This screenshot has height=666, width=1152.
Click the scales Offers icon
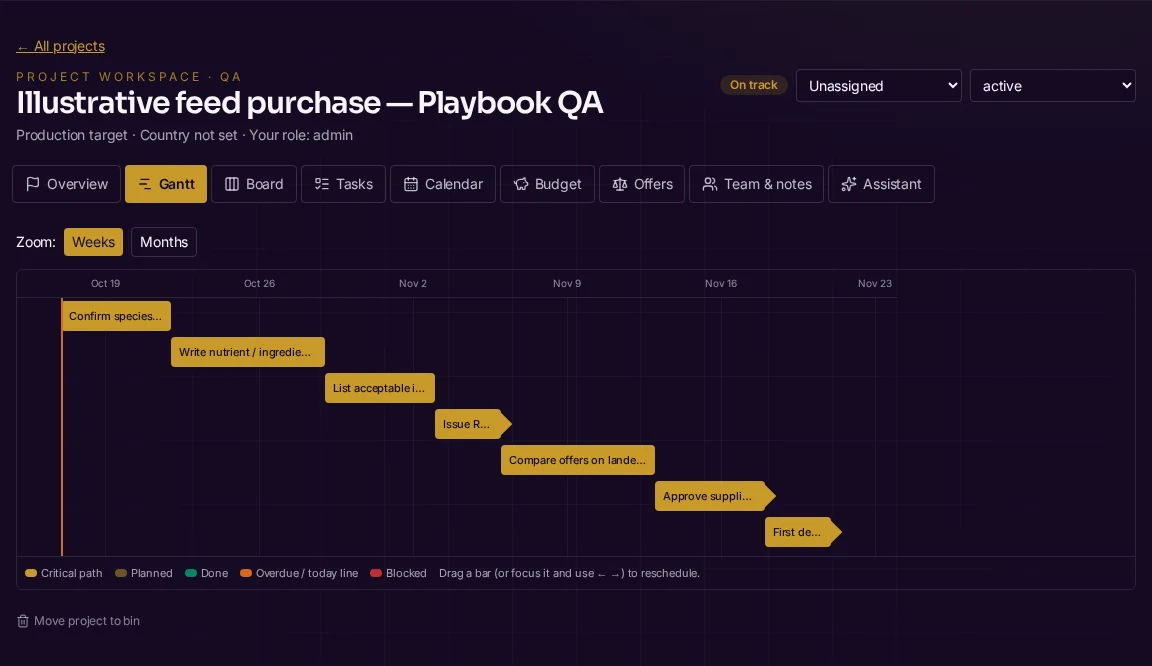coord(619,184)
